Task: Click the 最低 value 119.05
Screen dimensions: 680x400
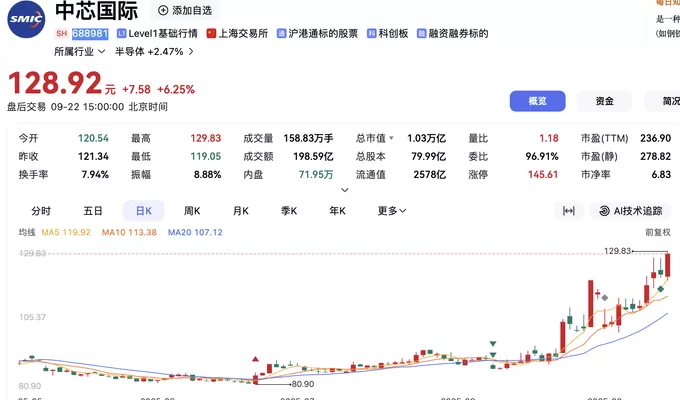Action: pyautogui.click(x=206, y=156)
